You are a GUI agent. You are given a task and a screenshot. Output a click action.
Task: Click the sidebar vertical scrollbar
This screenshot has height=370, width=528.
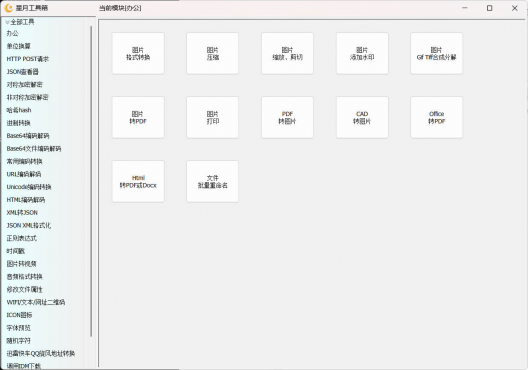(x=91, y=181)
